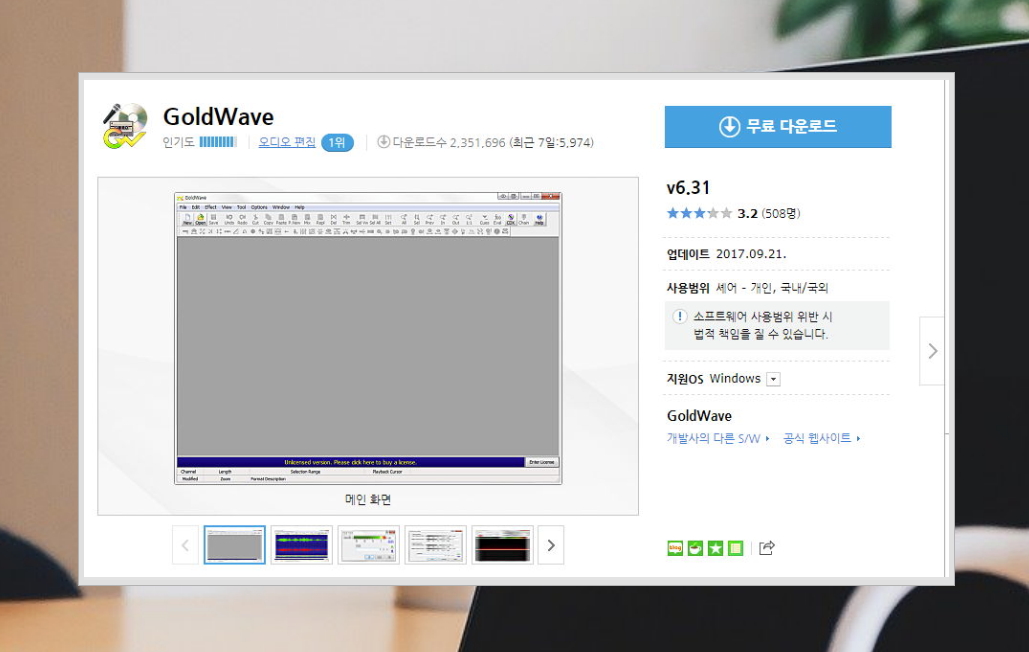
Task: Click the 메인 화면 caption
Action: tap(368, 500)
